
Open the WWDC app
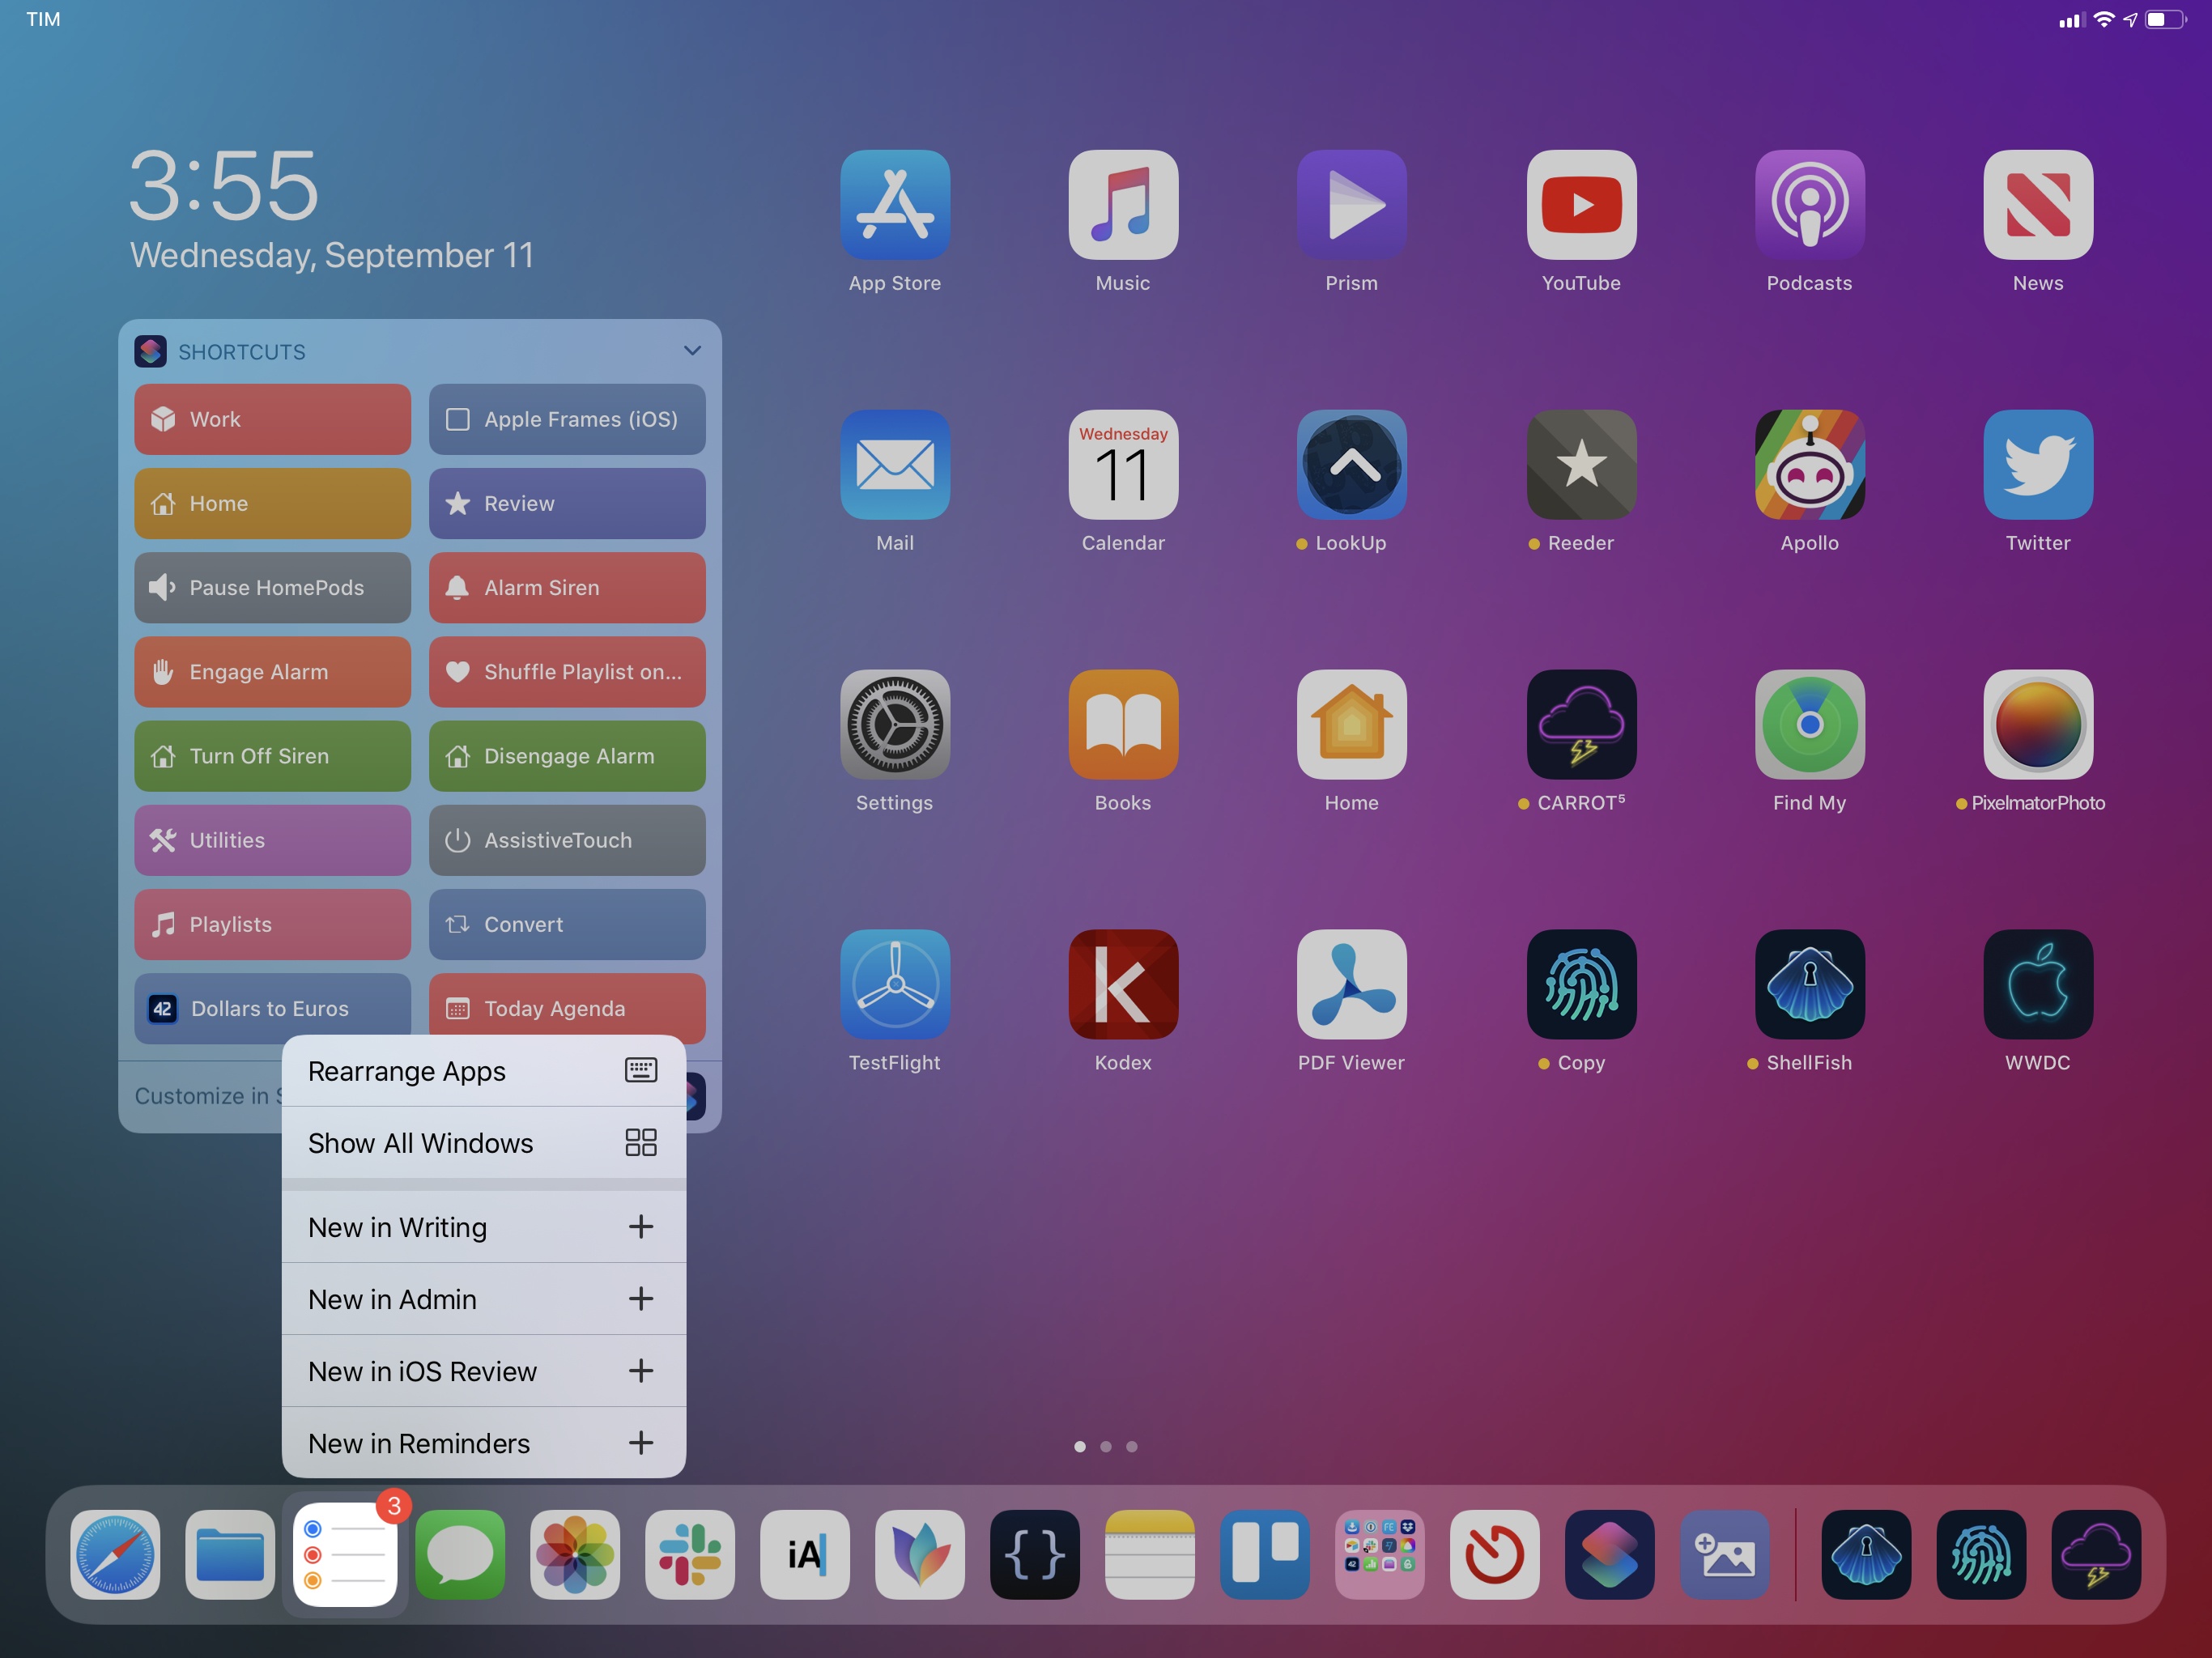(x=2038, y=985)
